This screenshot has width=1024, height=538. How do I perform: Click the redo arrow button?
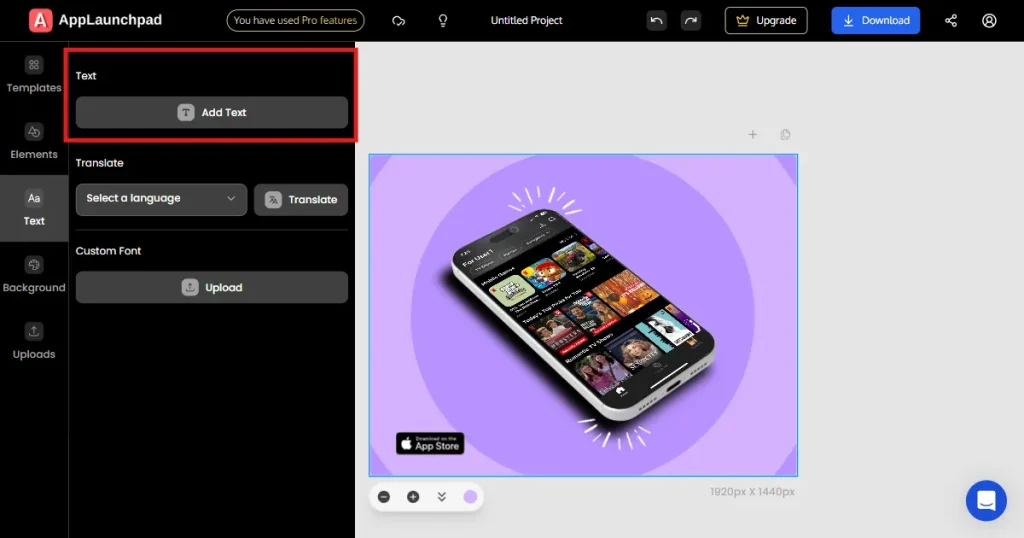tap(691, 20)
